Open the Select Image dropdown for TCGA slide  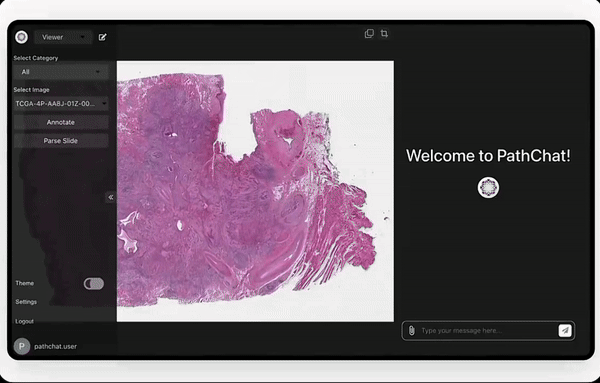tap(61, 104)
